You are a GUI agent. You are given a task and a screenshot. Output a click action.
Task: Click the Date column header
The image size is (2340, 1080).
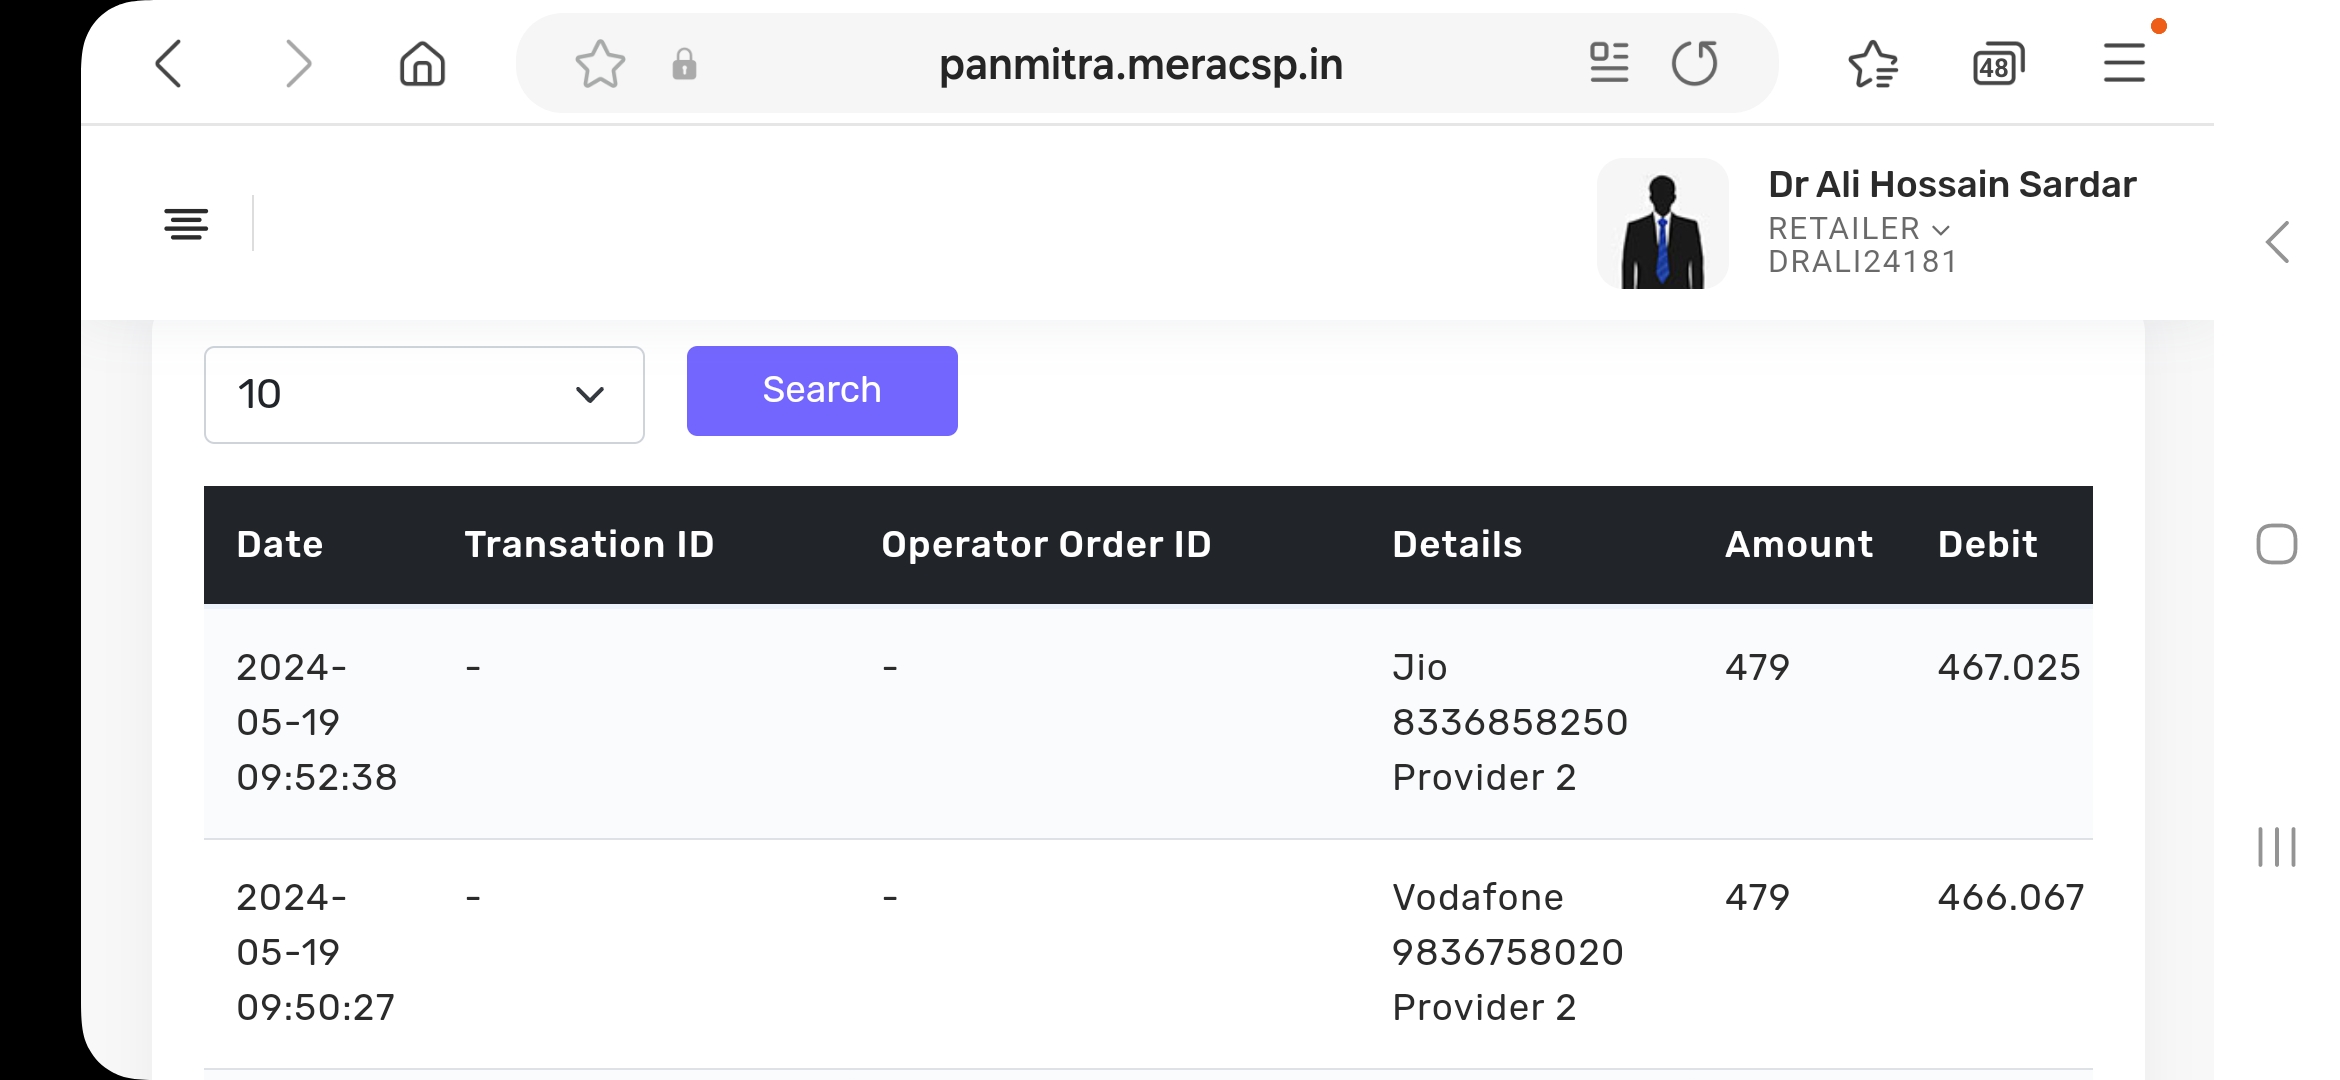tap(280, 545)
